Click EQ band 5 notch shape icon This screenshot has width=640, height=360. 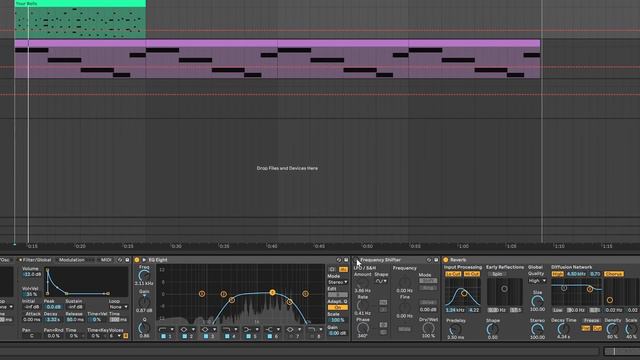tap(247, 329)
